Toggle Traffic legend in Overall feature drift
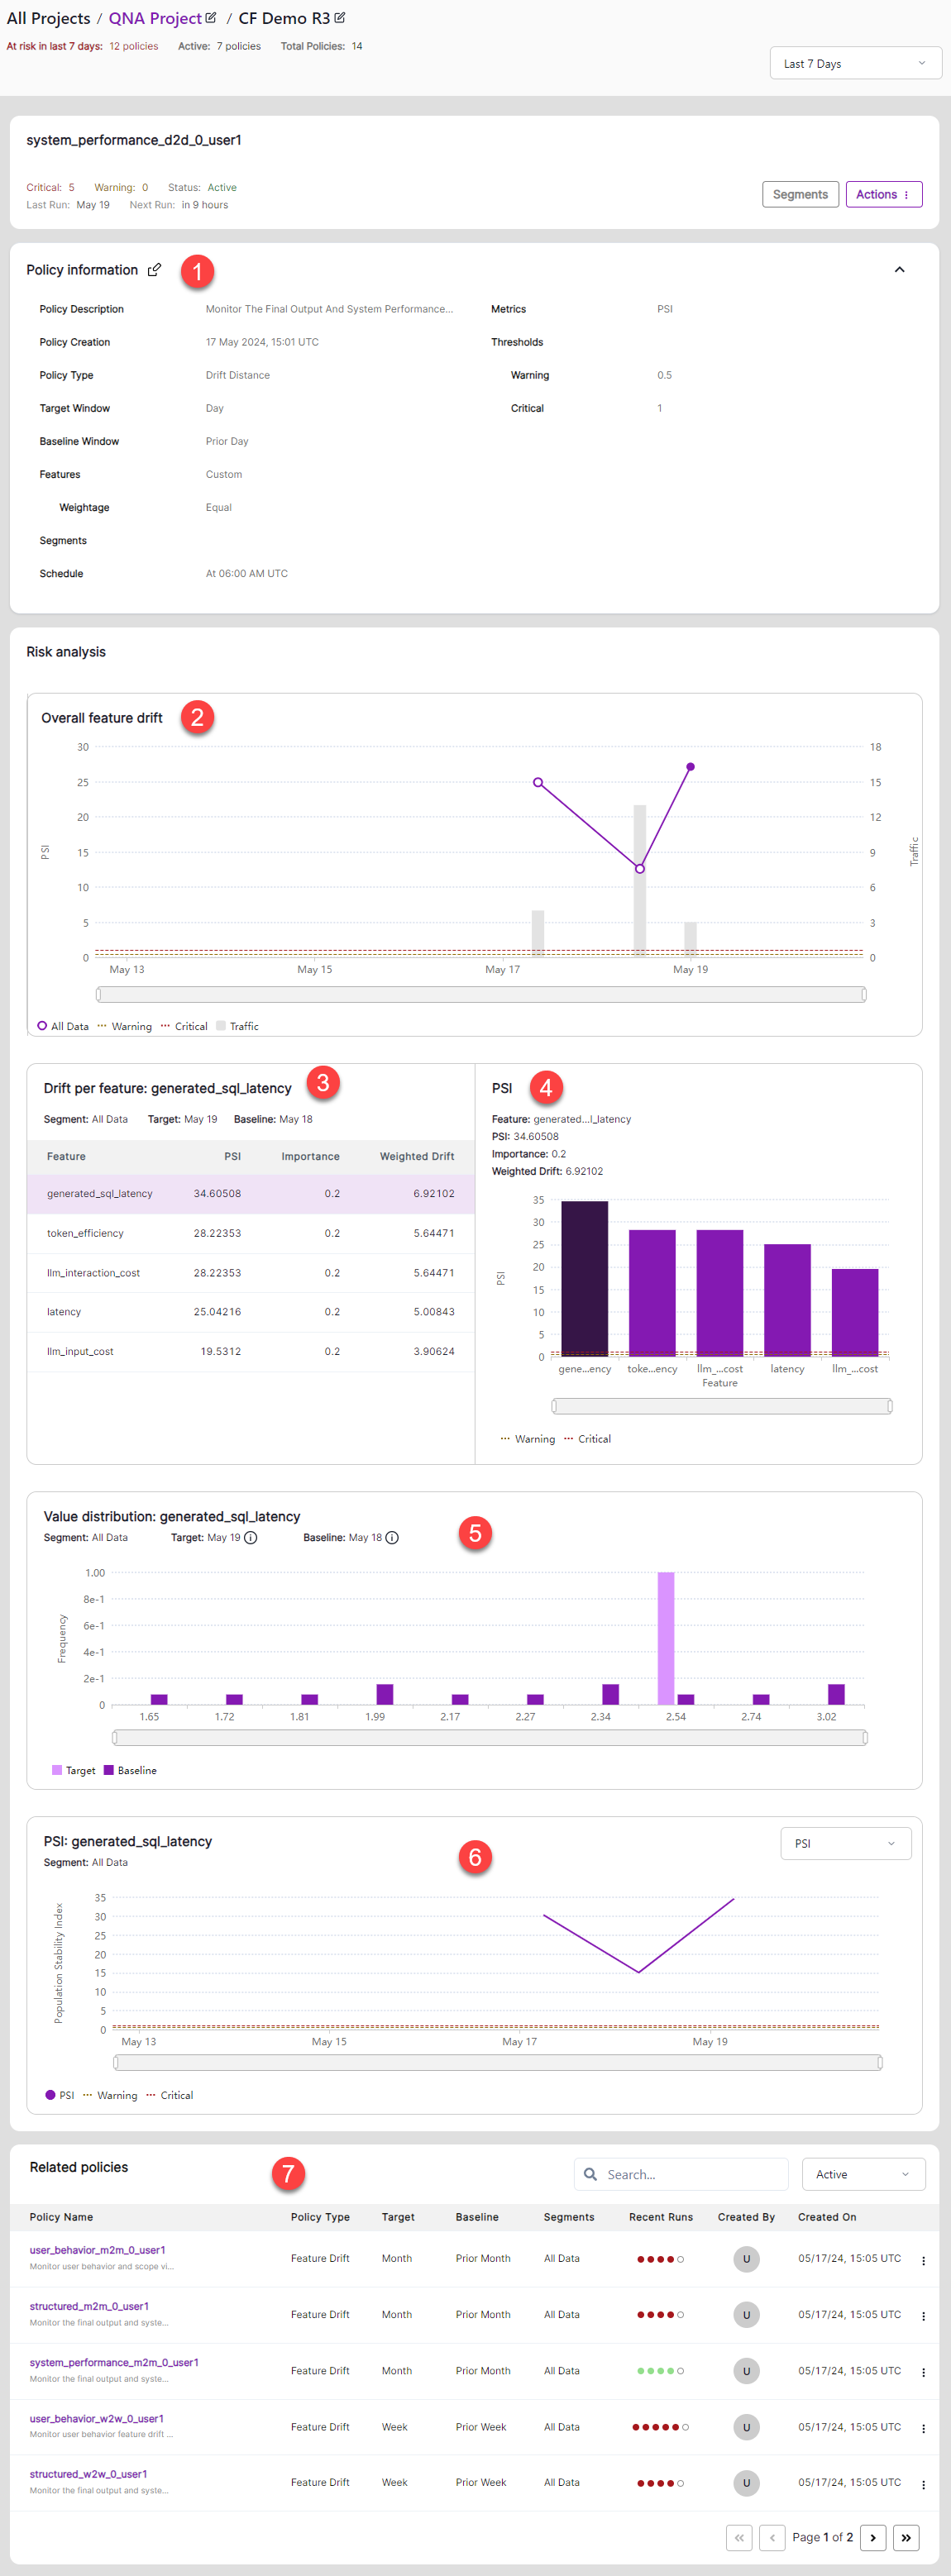The width and height of the screenshot is (951, 2576). (237, 1026)
